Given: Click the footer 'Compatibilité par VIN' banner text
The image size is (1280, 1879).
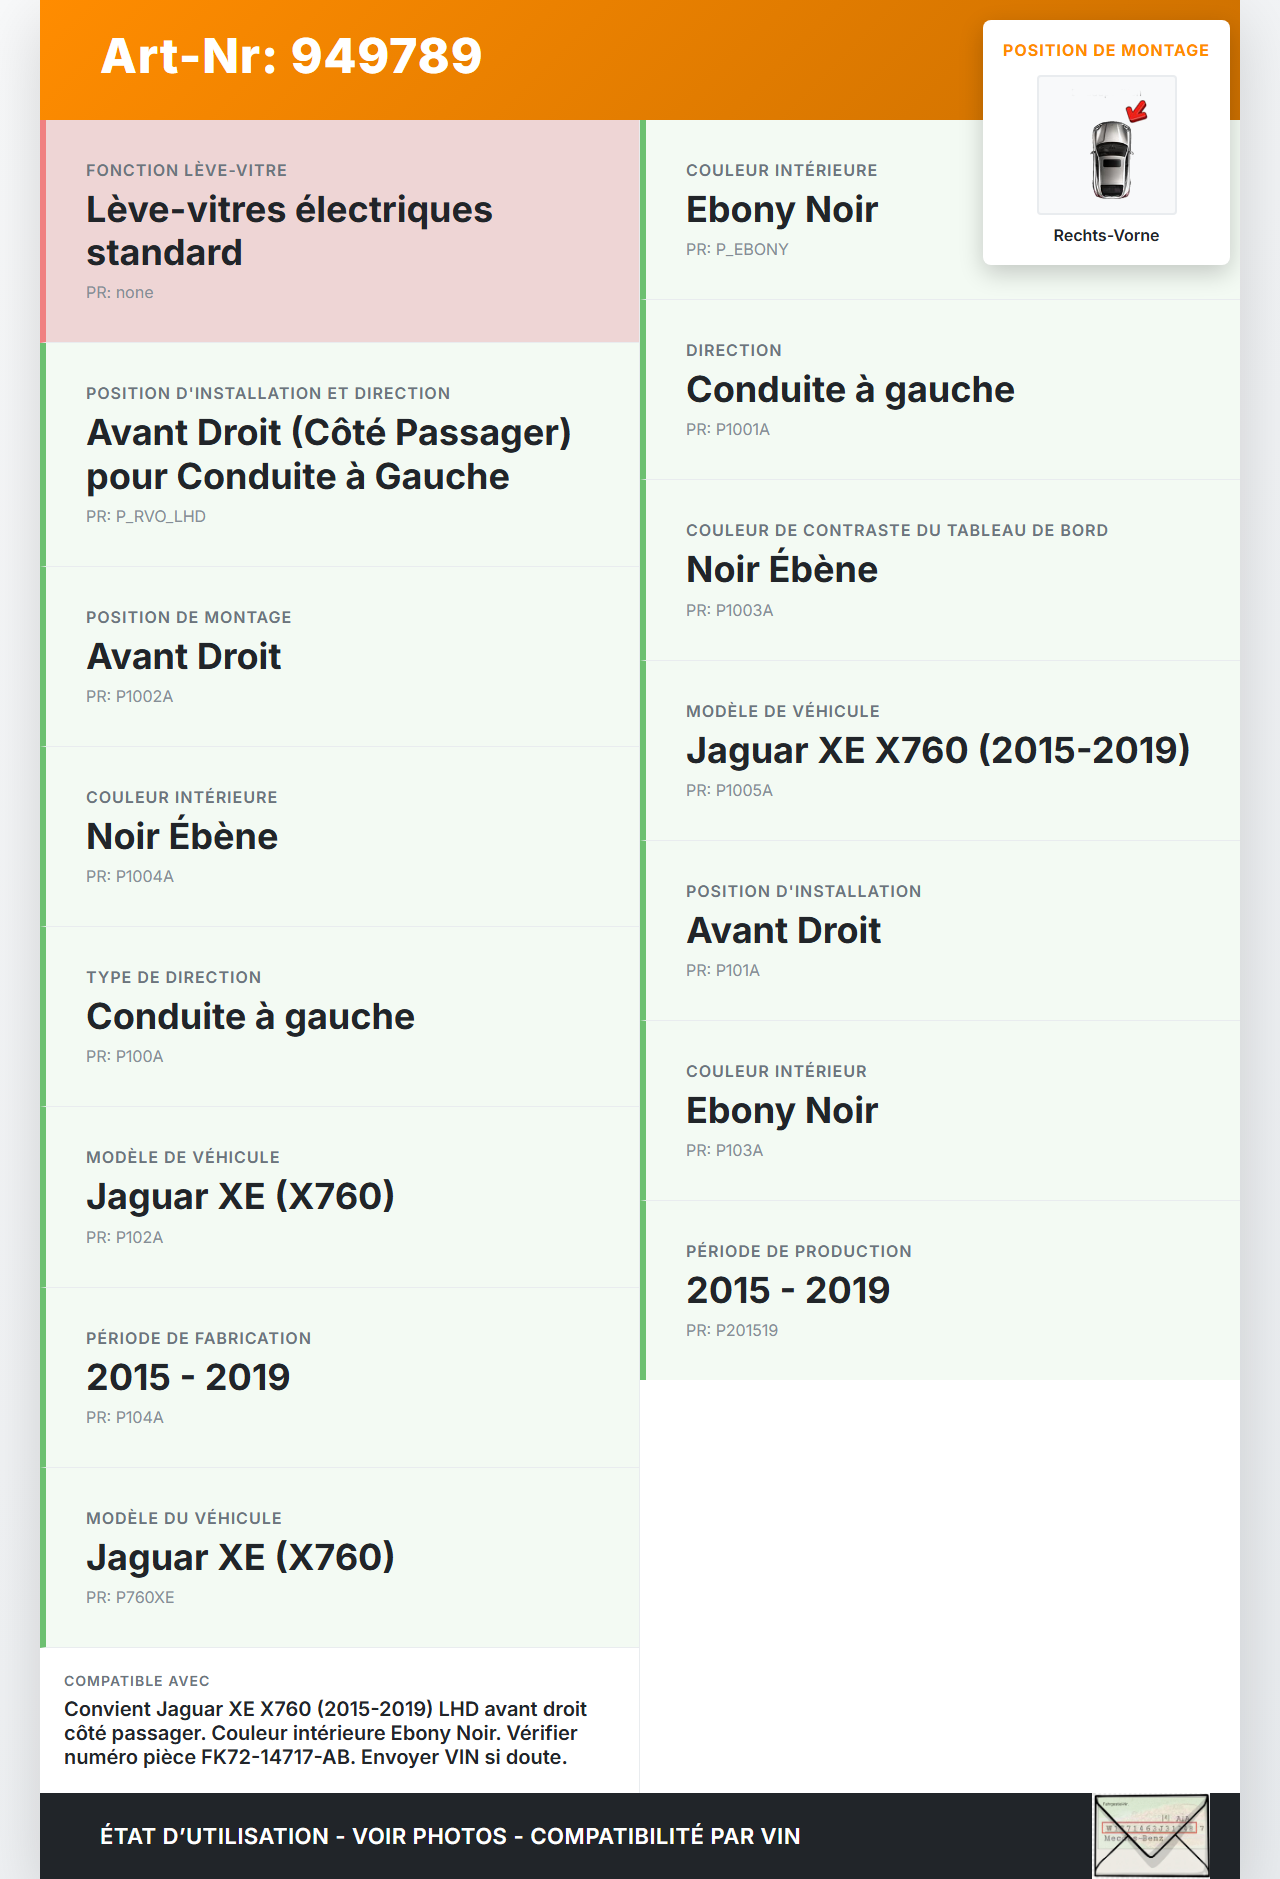Looking at the screenshot, I should pos(665,1837).
